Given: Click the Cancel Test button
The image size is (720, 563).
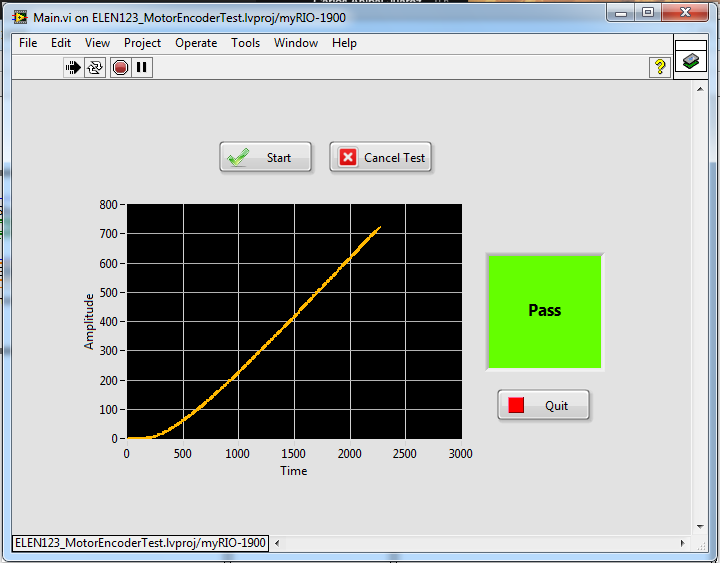Looking at the screenshot, I should pos(381,157).
